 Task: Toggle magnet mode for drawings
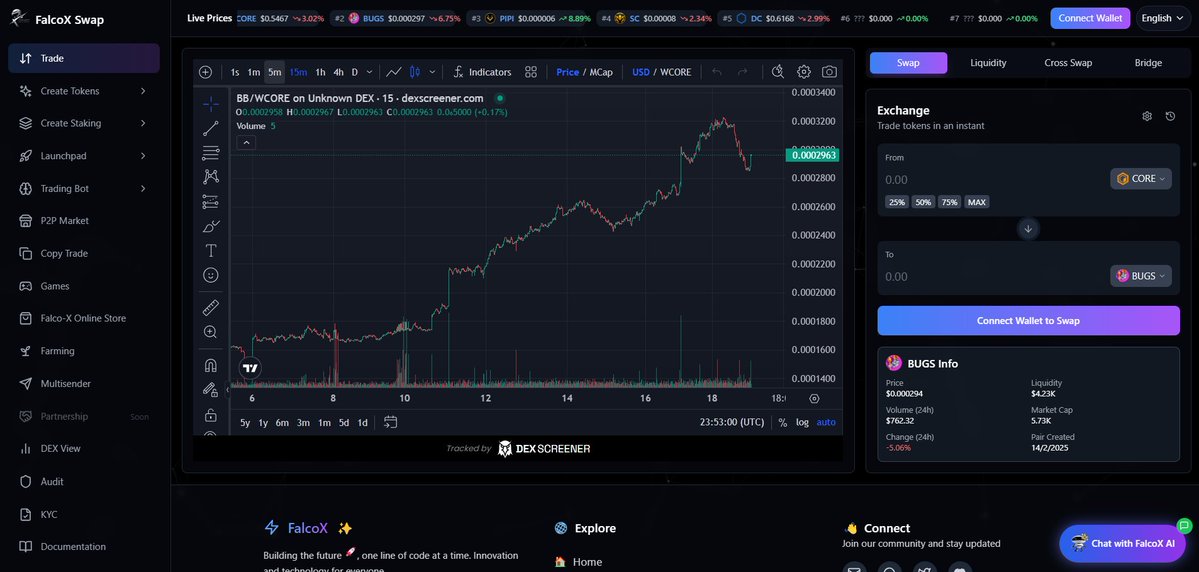pyautogui.click(x=210, y=366)
